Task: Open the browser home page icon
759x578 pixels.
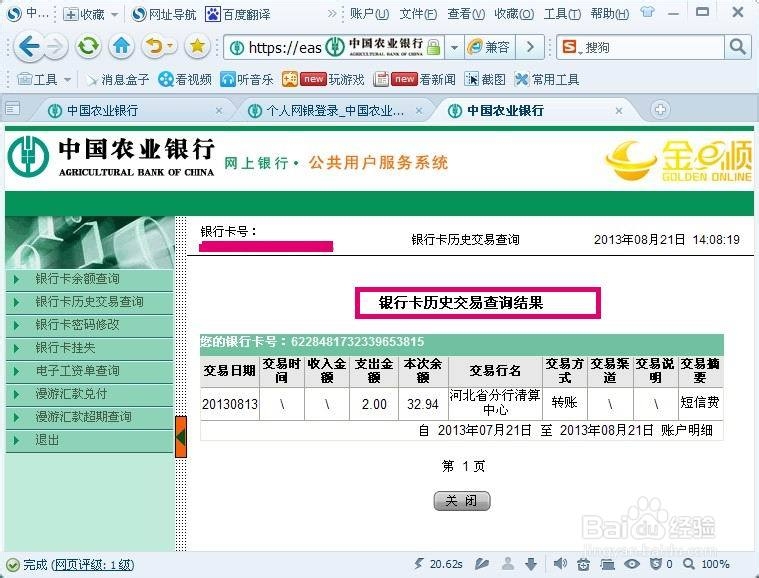Action: (121, 47)
